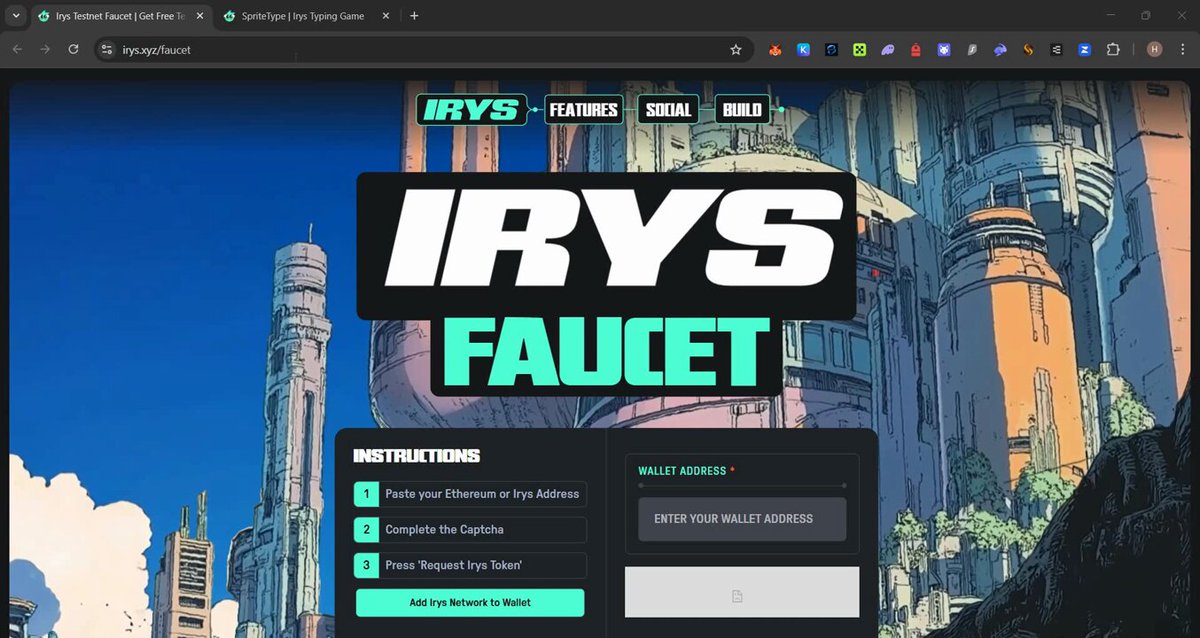Click the INSTRUCTIONS heading
This screenshot has width=1200, height=638.
pos(417,456)
